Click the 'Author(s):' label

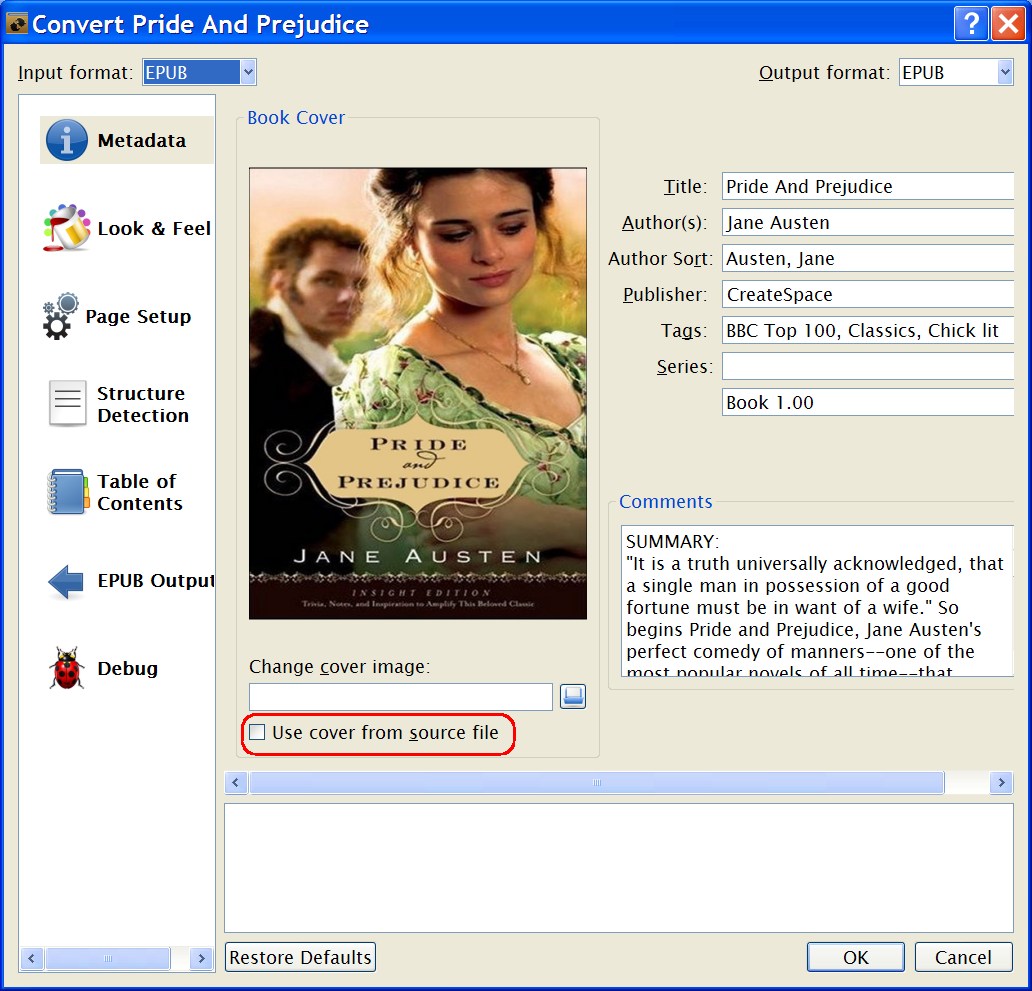coord(665,222)
